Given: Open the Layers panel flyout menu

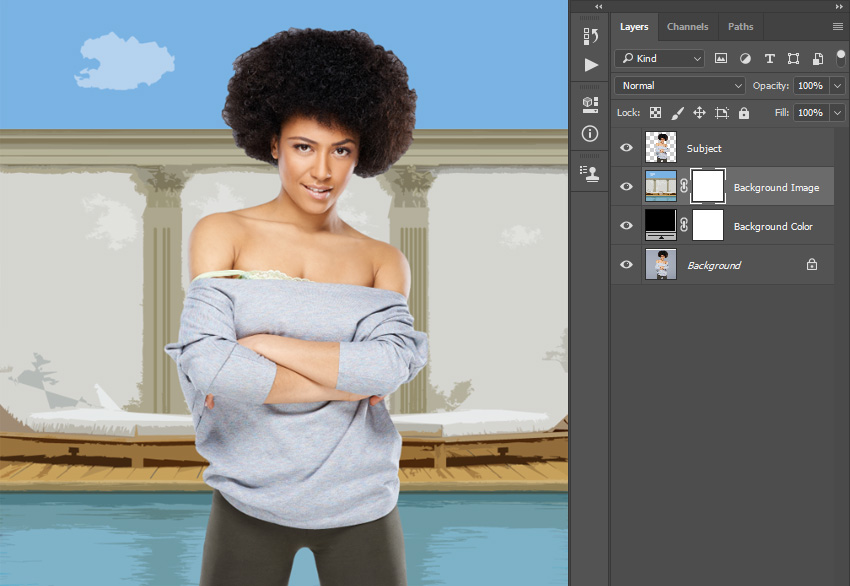Looking at the screenshot, I should coord(837,27).
